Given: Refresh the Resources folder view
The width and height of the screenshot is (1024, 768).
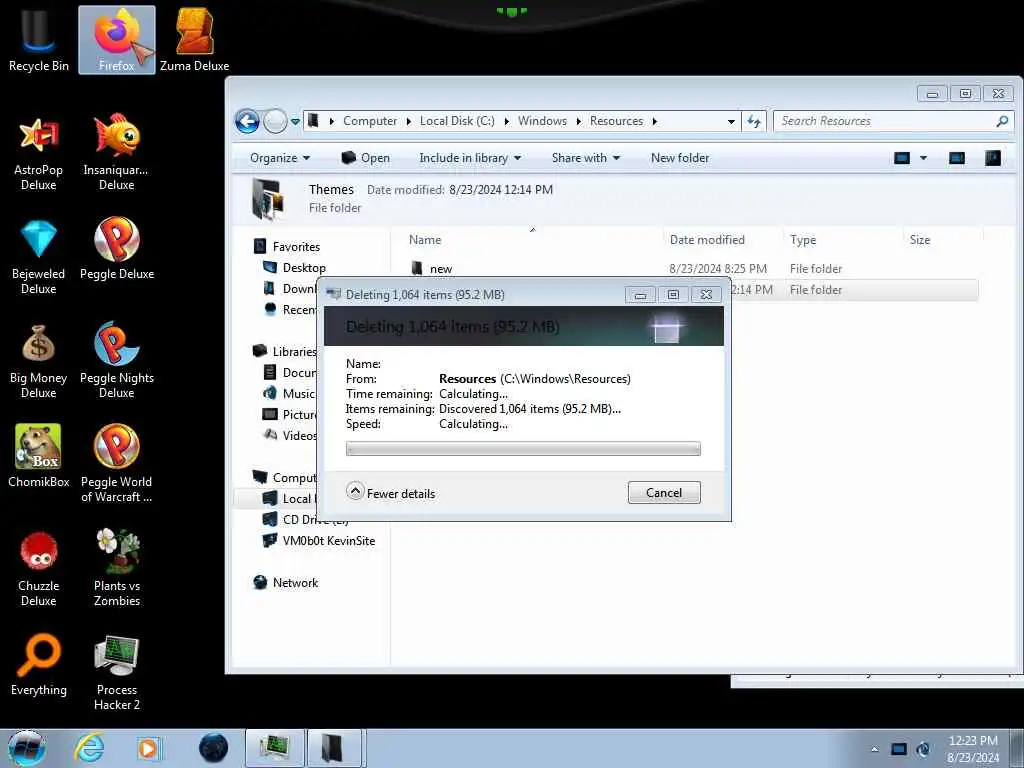Looking at the screenshot, I should 754,121.
